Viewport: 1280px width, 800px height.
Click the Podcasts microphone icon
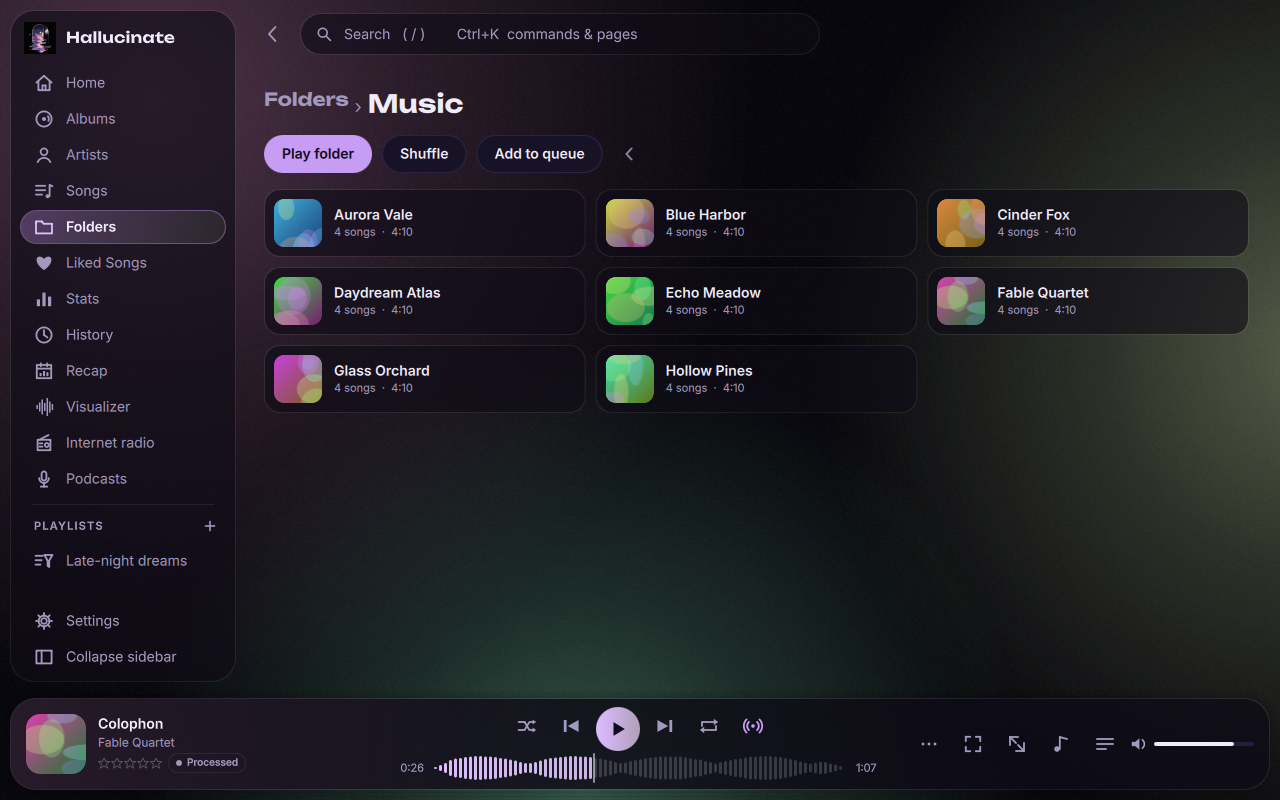(x=44, y=479)
